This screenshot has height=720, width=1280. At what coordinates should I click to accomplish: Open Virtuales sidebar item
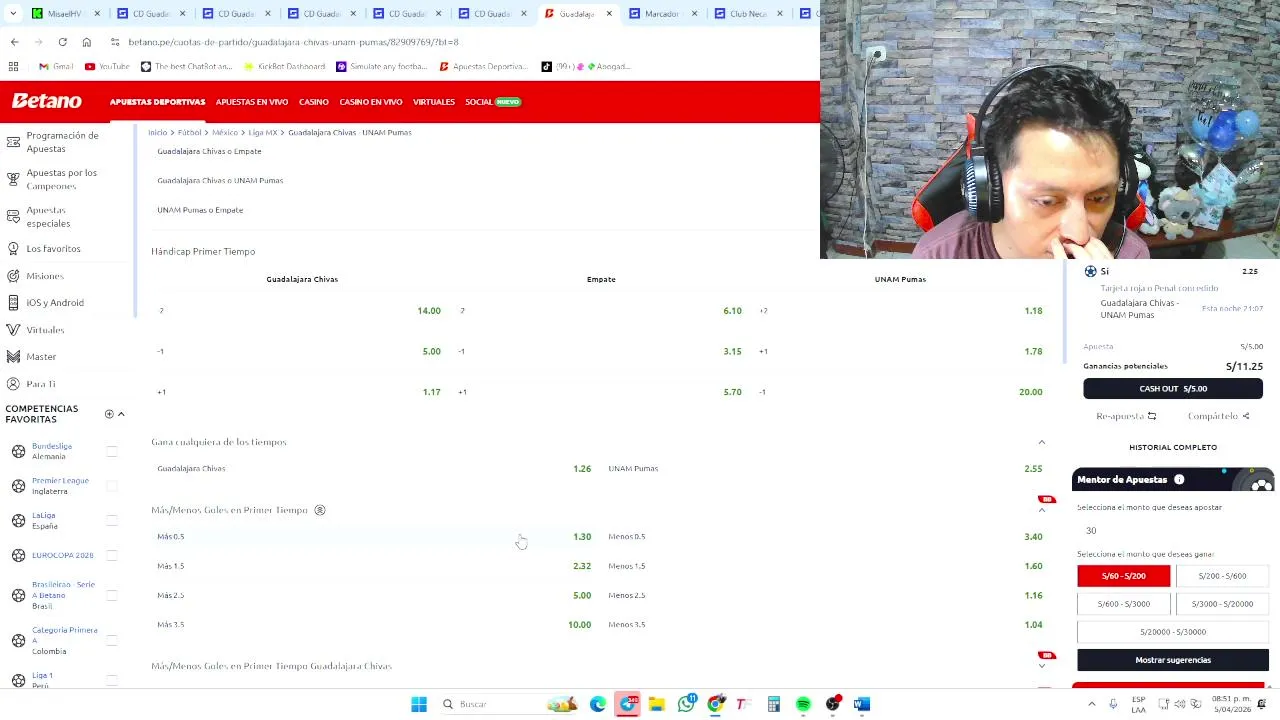[45, 330]
